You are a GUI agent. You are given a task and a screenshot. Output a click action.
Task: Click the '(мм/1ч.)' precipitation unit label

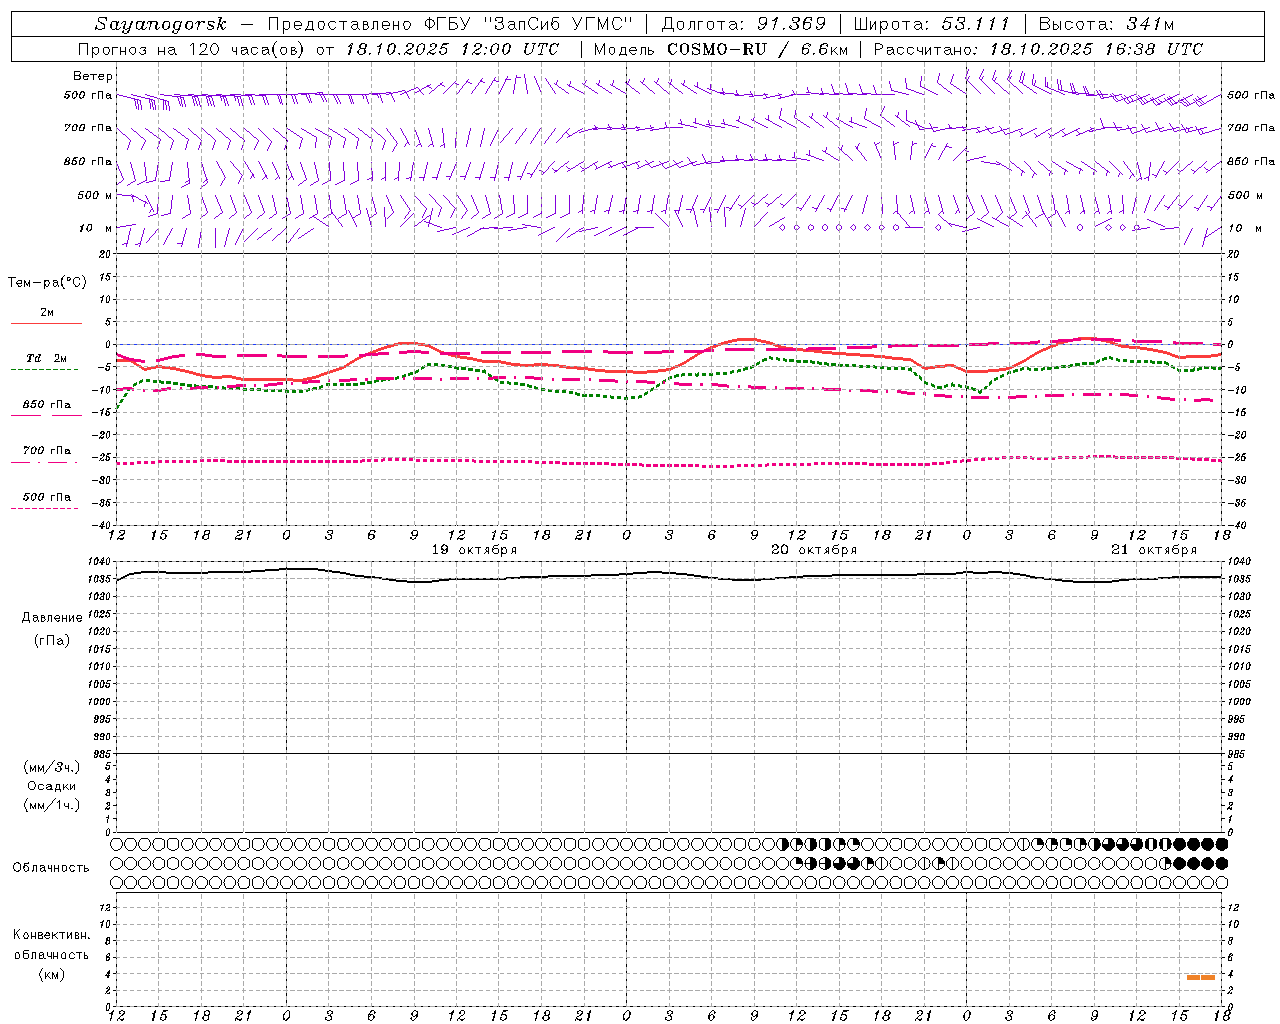(x=51, y=805)
